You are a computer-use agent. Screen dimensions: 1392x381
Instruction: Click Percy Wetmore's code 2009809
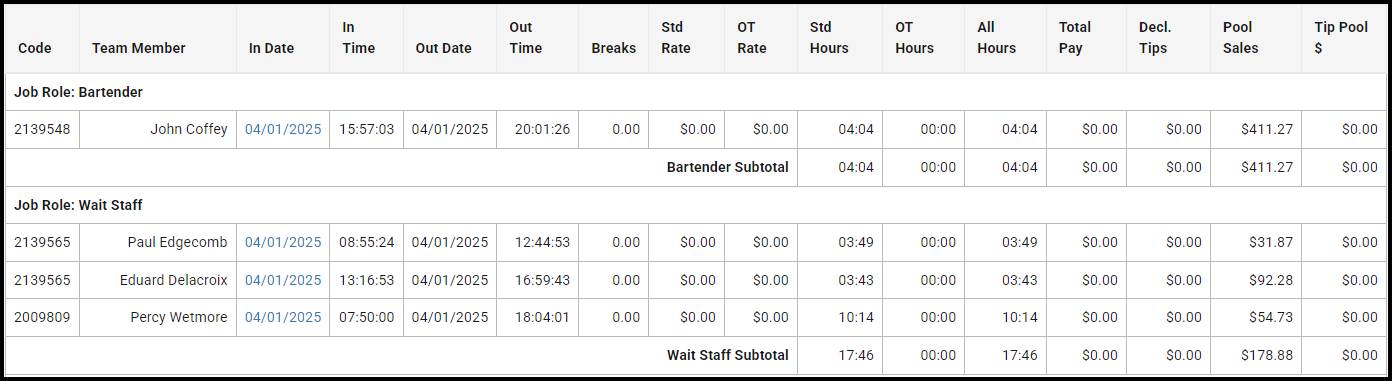[42, 317]
